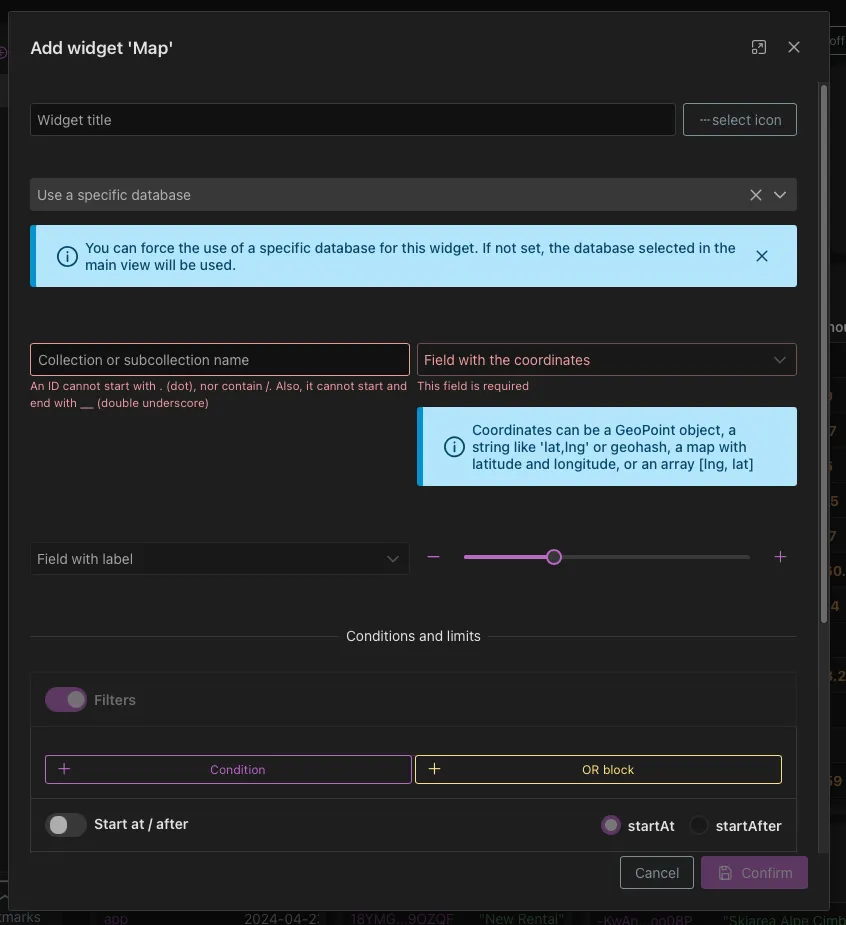This screenshot has height=925, width=846.
Task: Click the Confirm save button
Action: [754, 873]
